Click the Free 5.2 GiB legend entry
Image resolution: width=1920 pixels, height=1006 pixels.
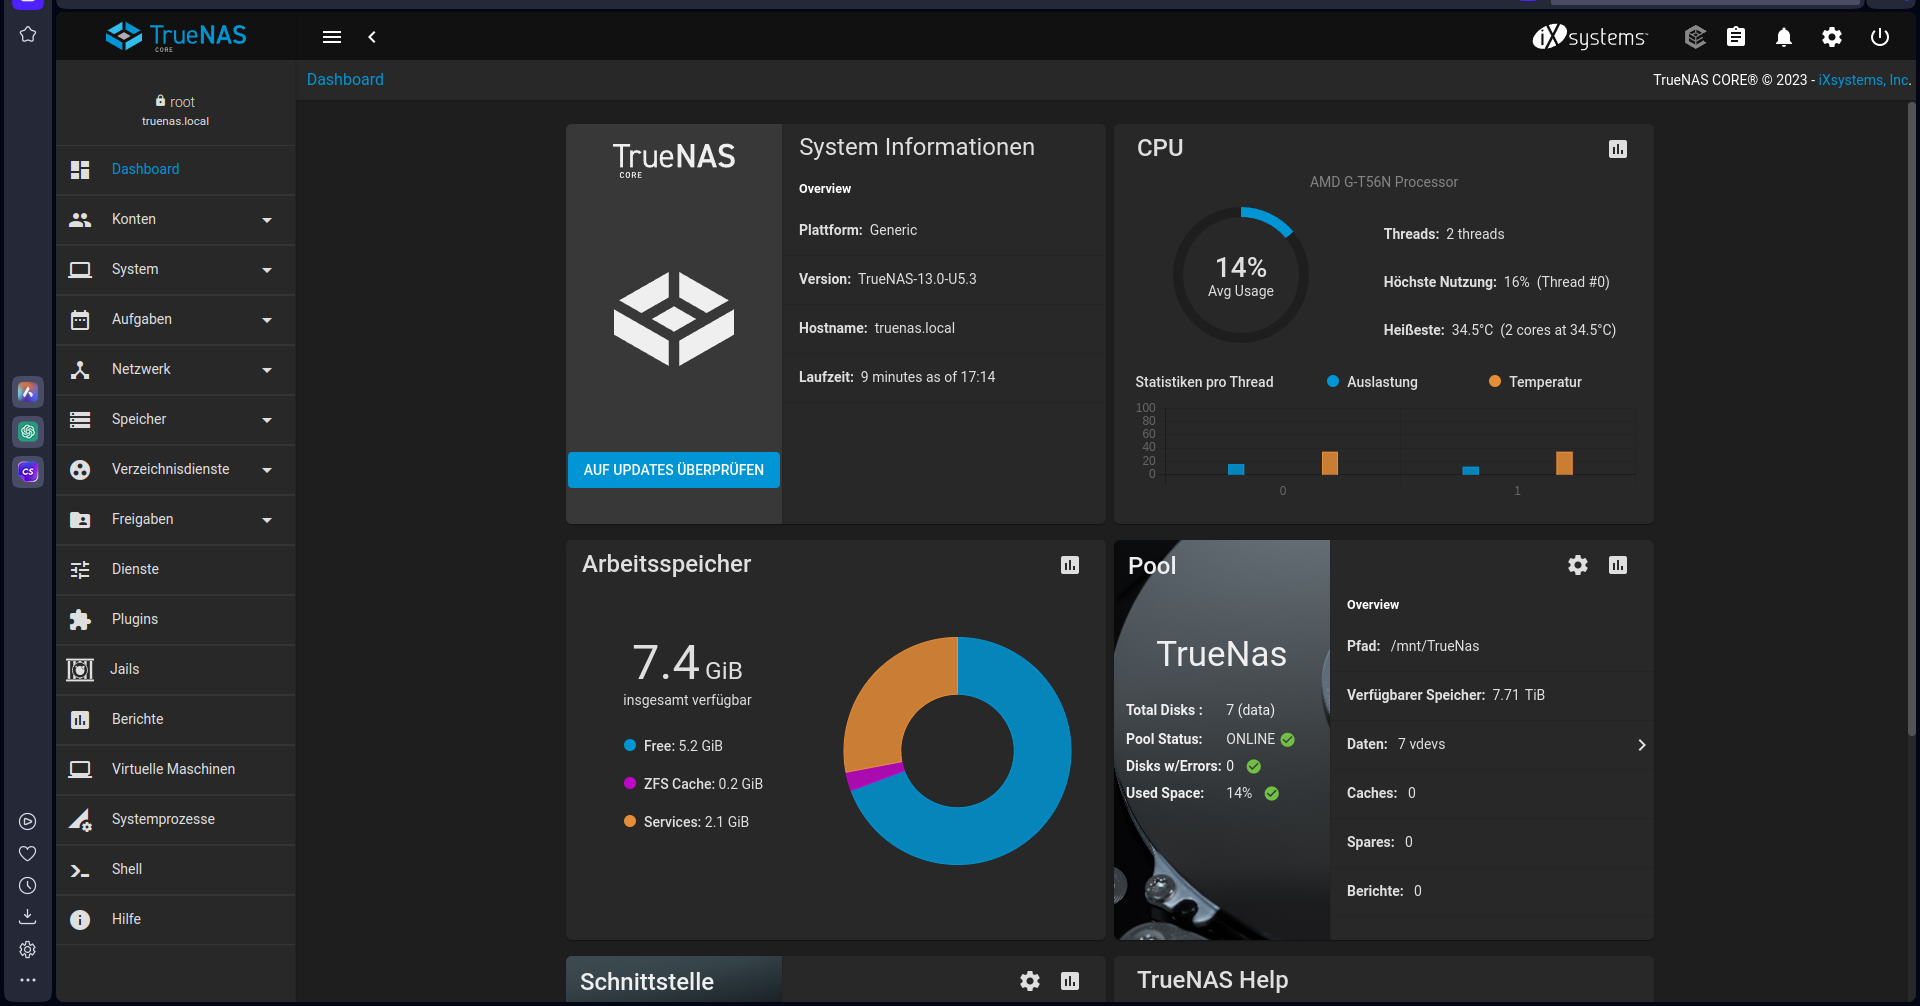[x=673, y=746]
